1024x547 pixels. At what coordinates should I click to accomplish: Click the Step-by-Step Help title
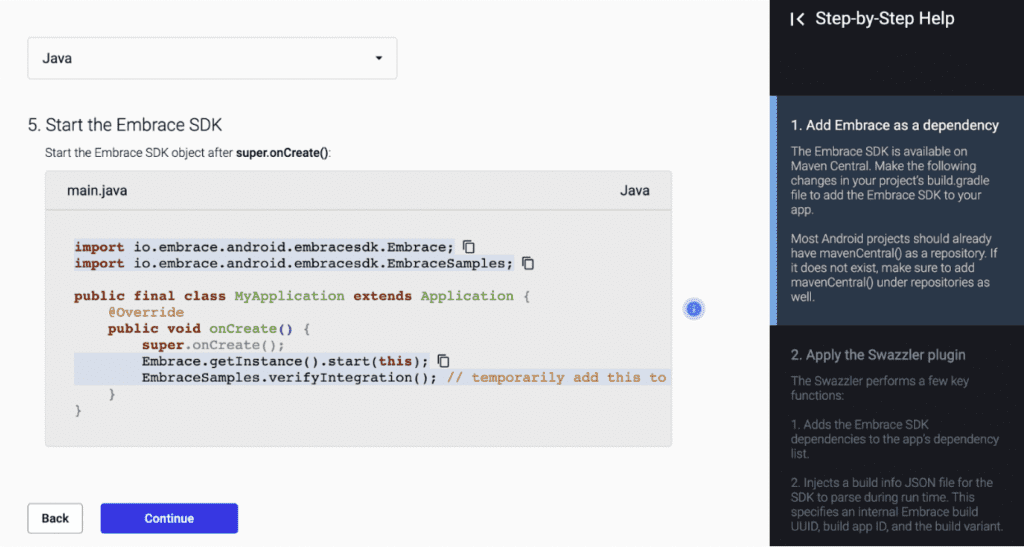pos(884,19)
